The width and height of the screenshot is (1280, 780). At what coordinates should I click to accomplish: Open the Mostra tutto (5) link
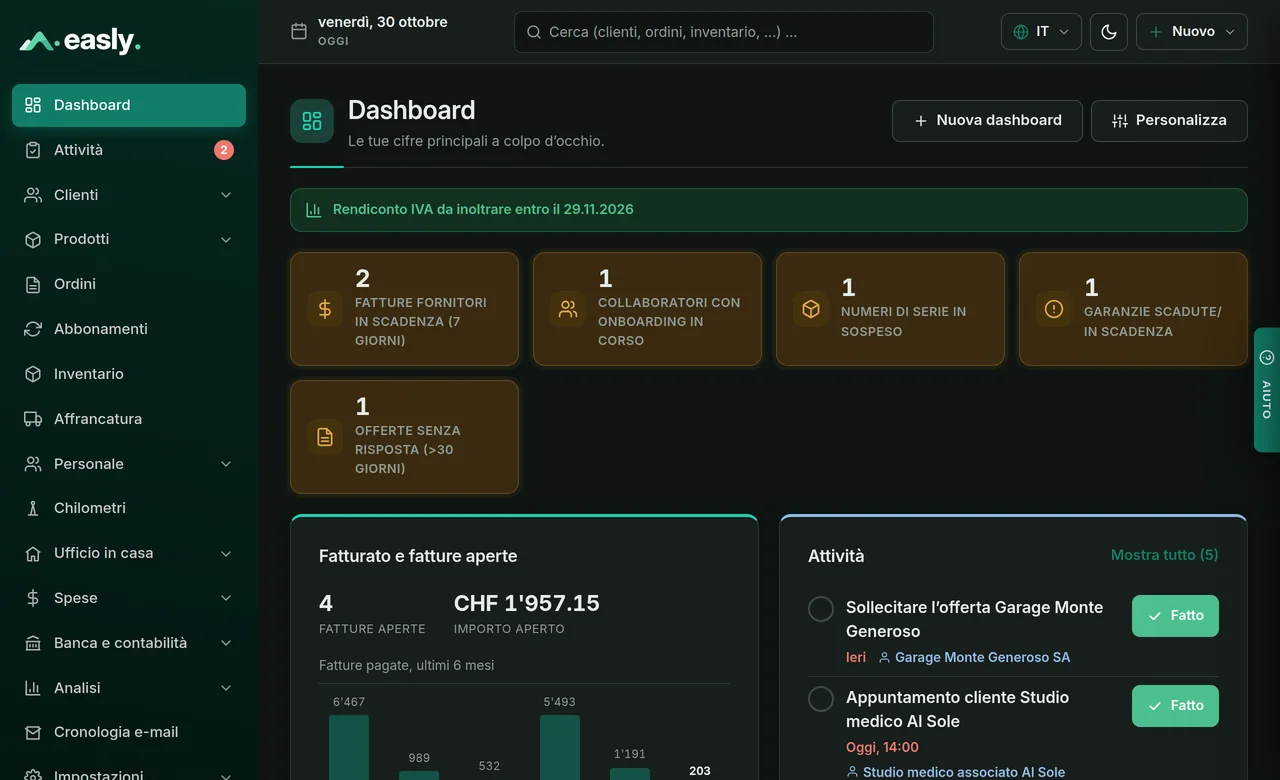coord(1164,555)
